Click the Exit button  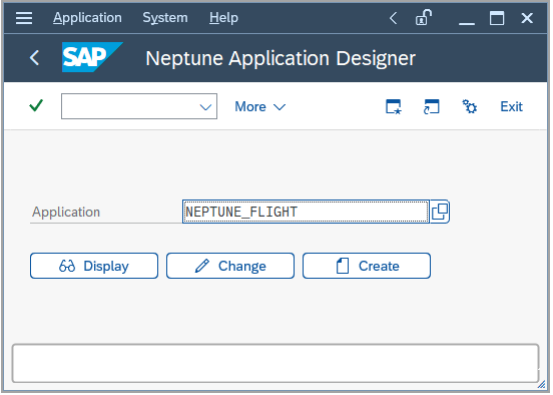pyautogui.click(x=511, y=107)
